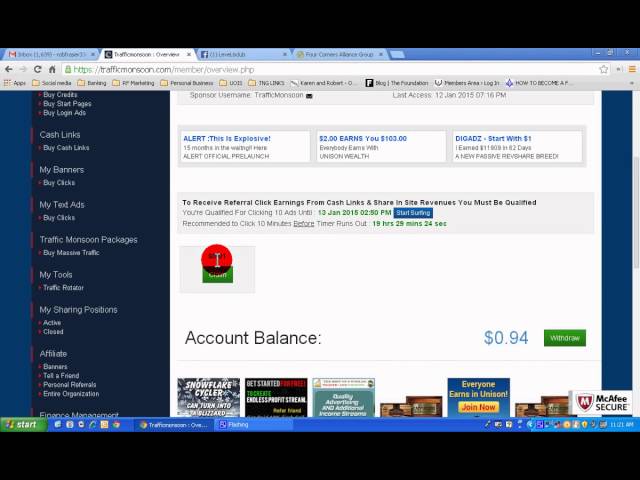Open Buy Cash Links link
Image resolution: width=640 pixels, height=480 pixels.
pos(66,148)
